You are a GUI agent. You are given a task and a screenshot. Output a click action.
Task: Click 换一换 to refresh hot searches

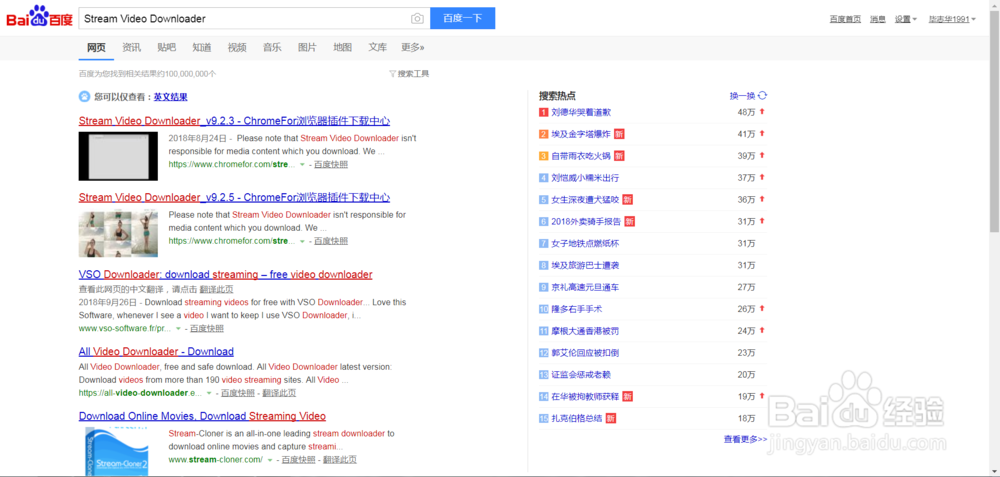tap(742, 96)
